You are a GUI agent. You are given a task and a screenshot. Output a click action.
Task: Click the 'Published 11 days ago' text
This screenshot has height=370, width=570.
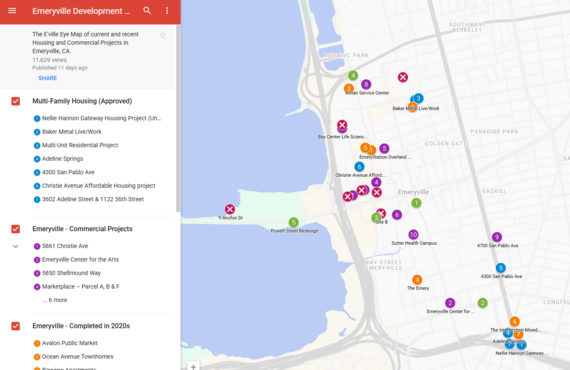point(60,68)
